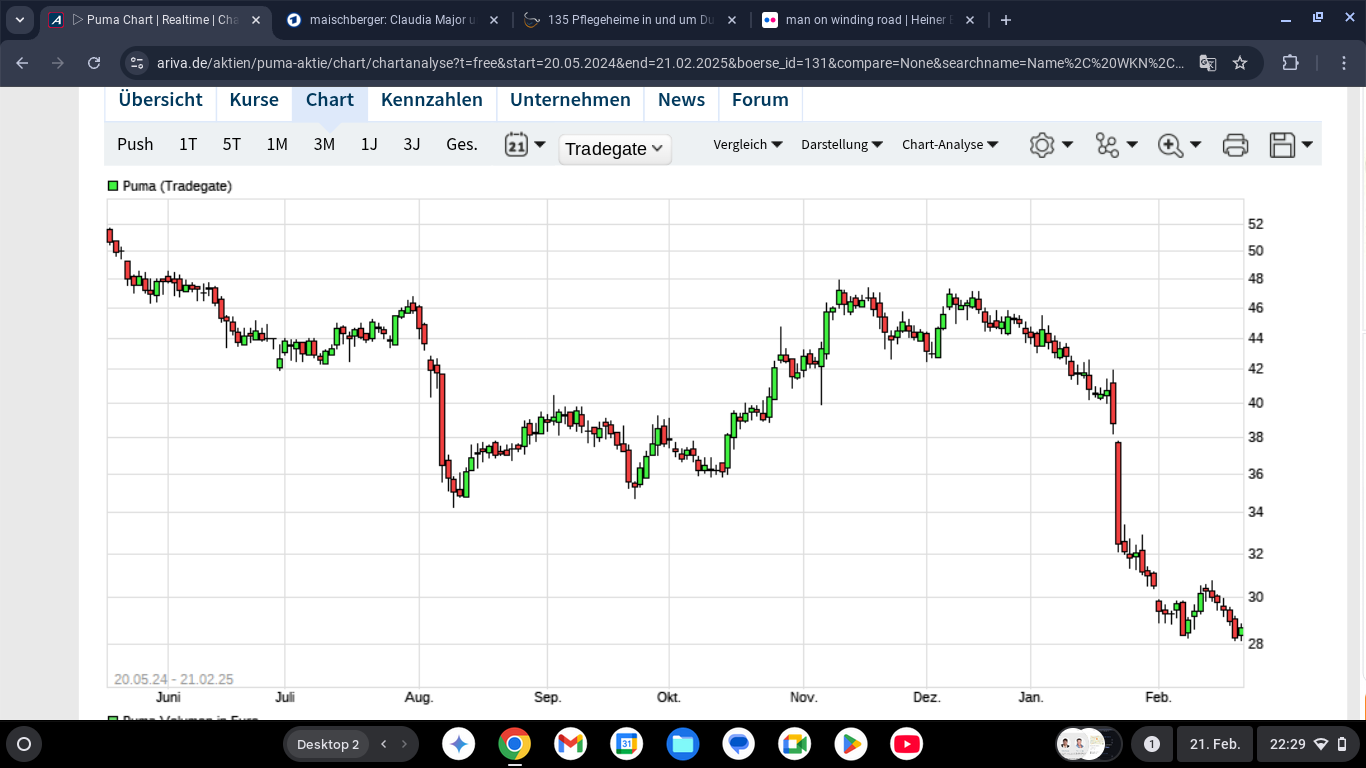
Task: Expand the Vergleich dropdown
Action: [x=748, y=145]
